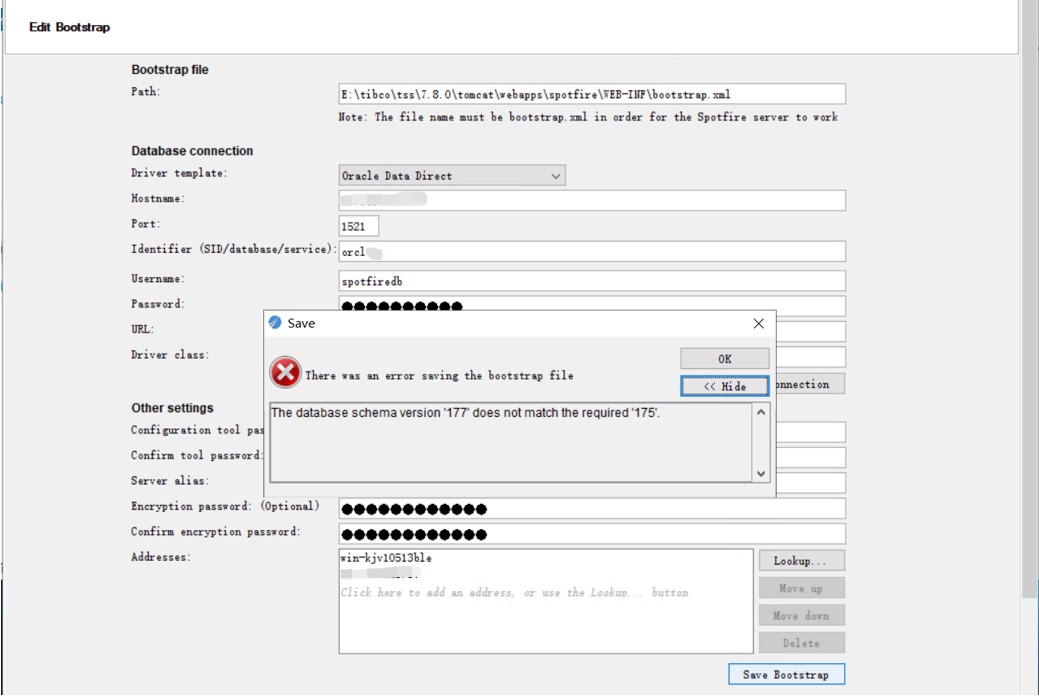The width and height of the screenshot is (1039, 699).
Task: Click the Server alias label
Action: point(170,480)
